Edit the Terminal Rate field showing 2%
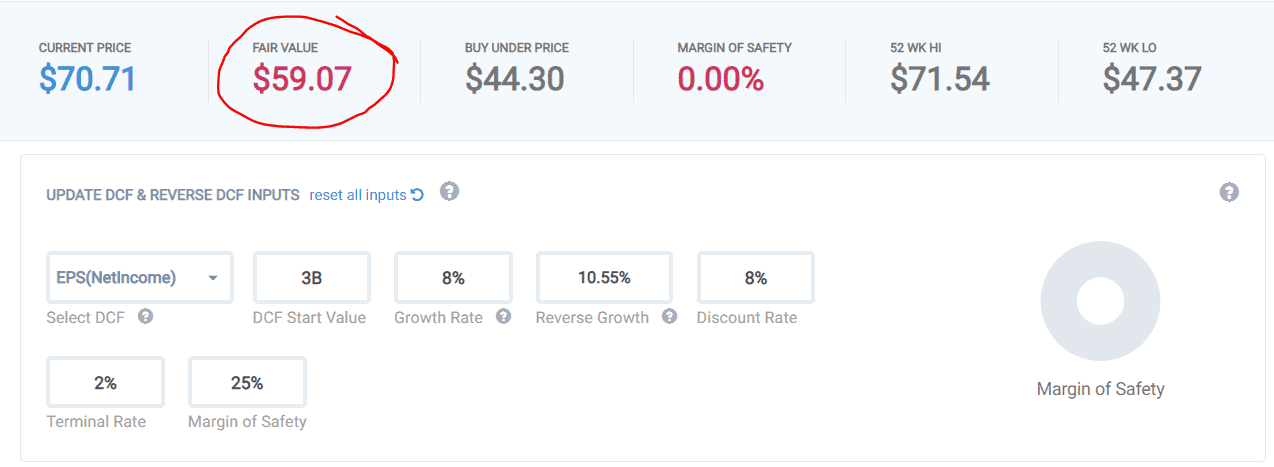1274x467 pixels. (105, 383)
